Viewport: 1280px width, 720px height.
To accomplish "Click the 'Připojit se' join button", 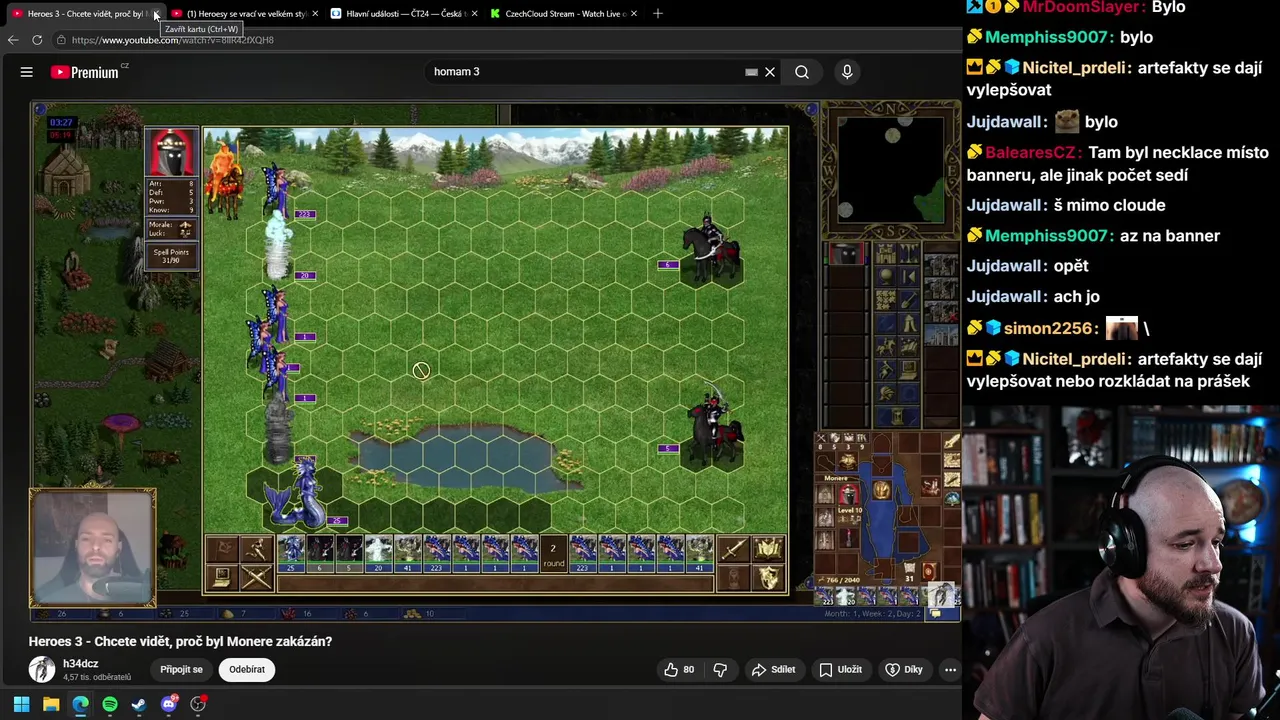I will point(181,669).
